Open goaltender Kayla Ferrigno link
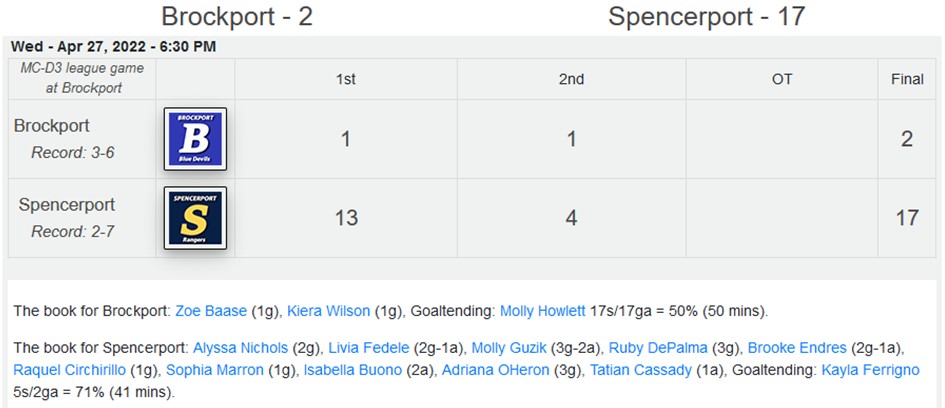 pyautogui.click(x=870, y=370)
